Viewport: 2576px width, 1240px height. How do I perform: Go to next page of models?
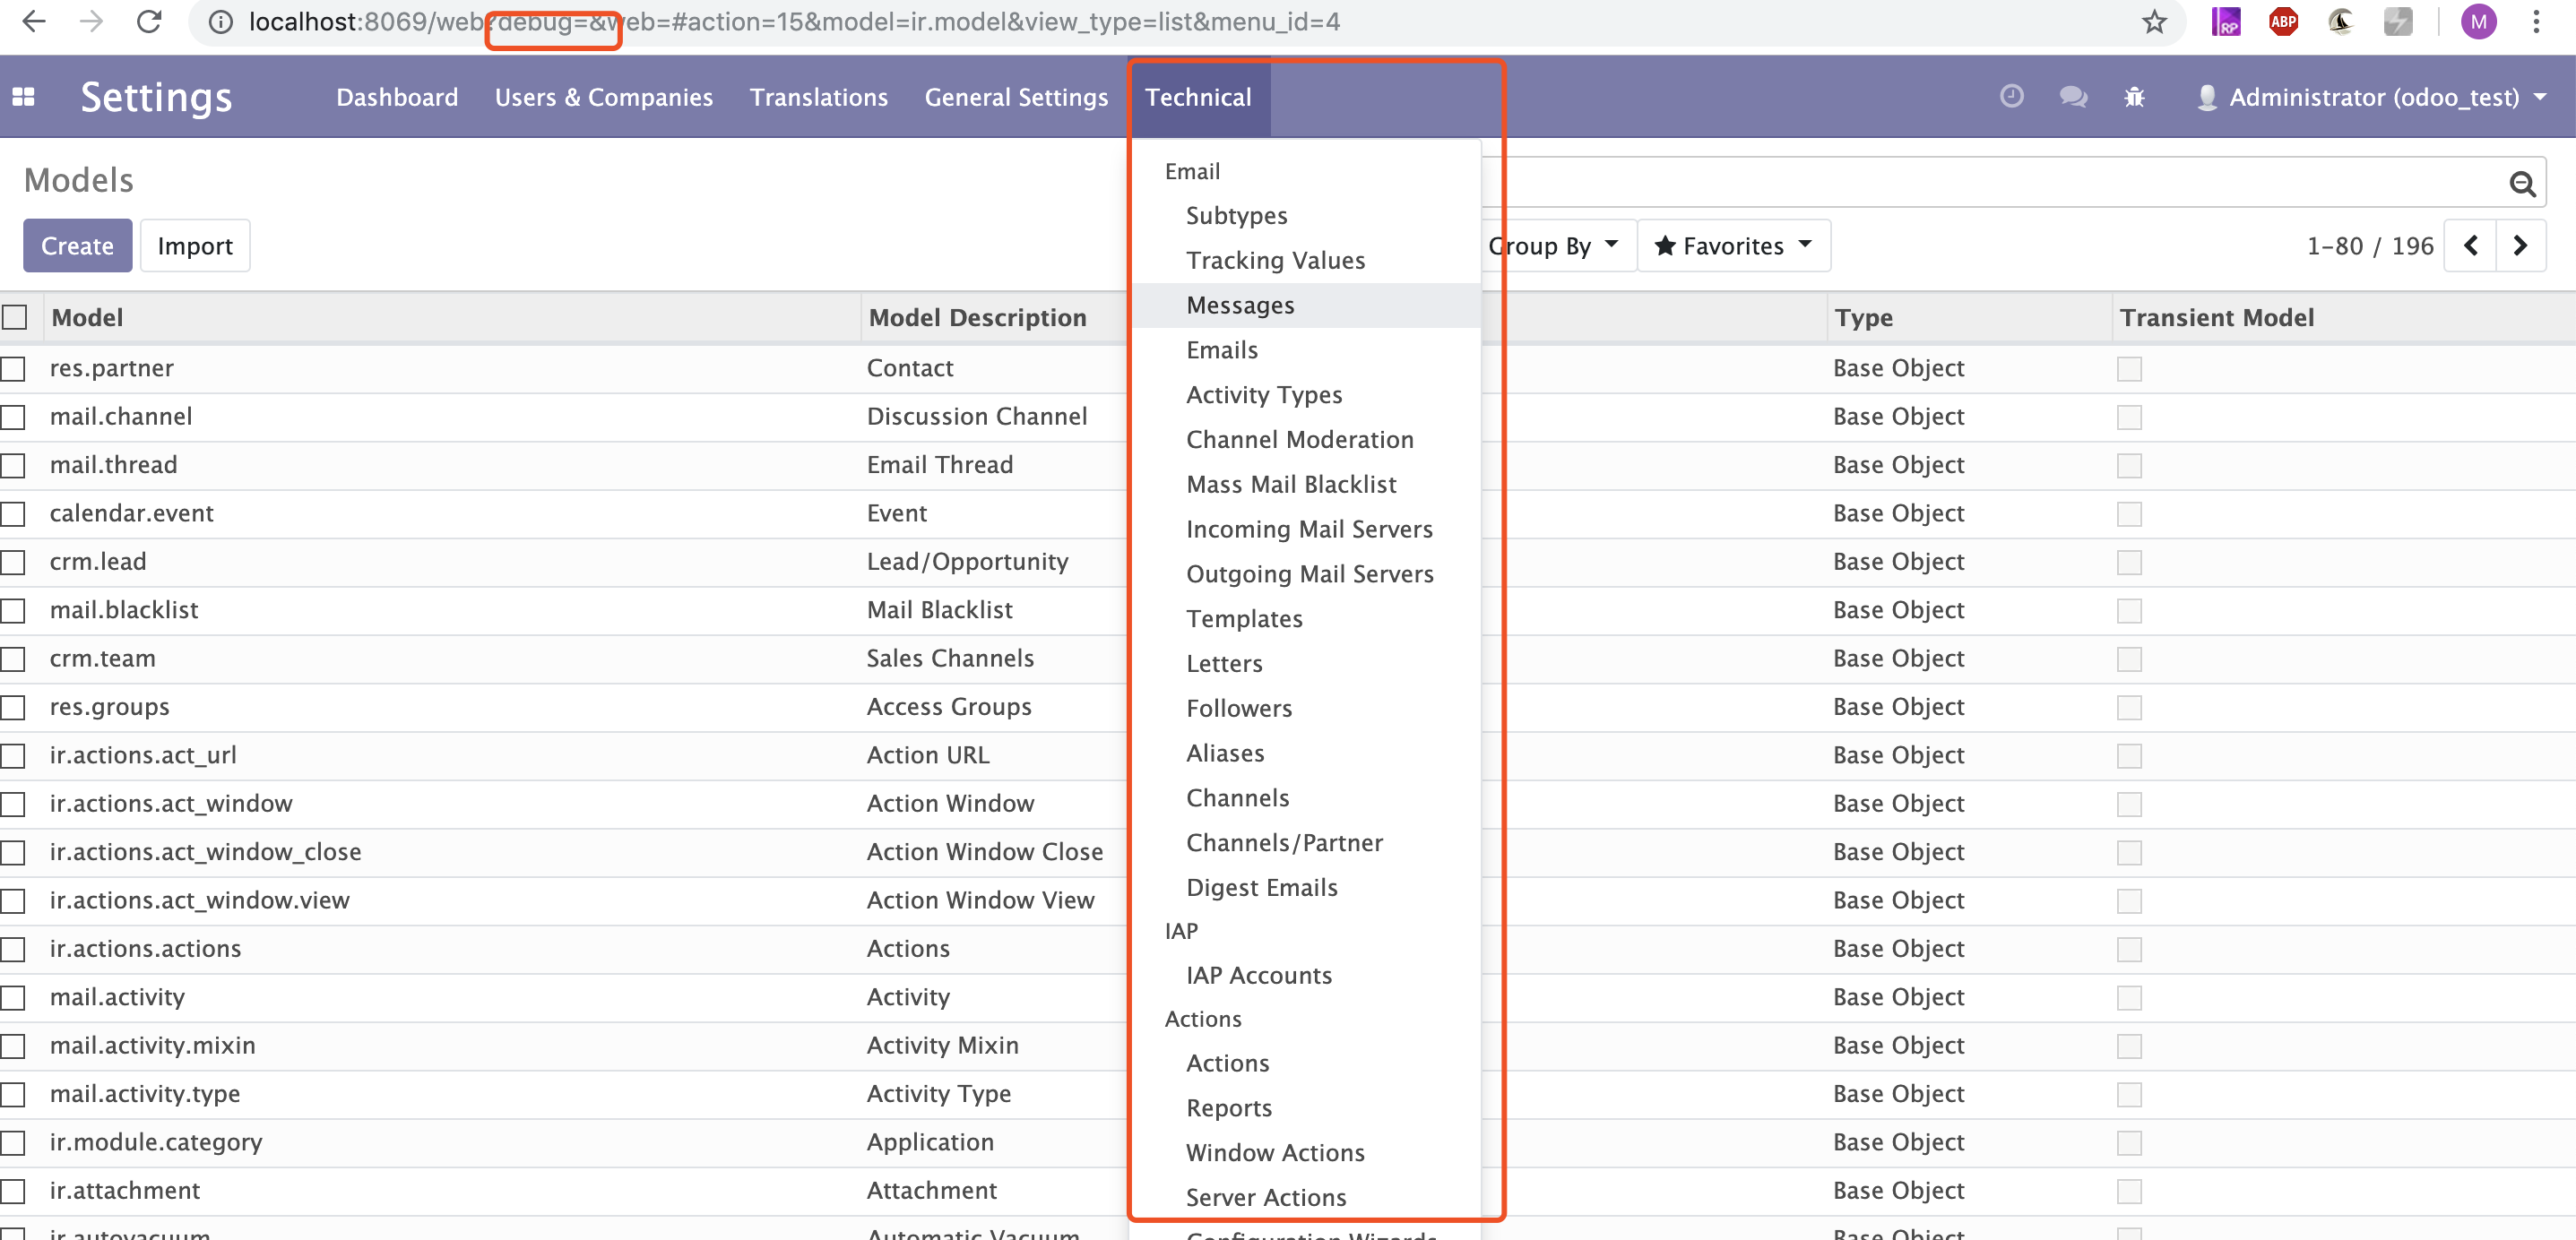tap(2520, 246)
